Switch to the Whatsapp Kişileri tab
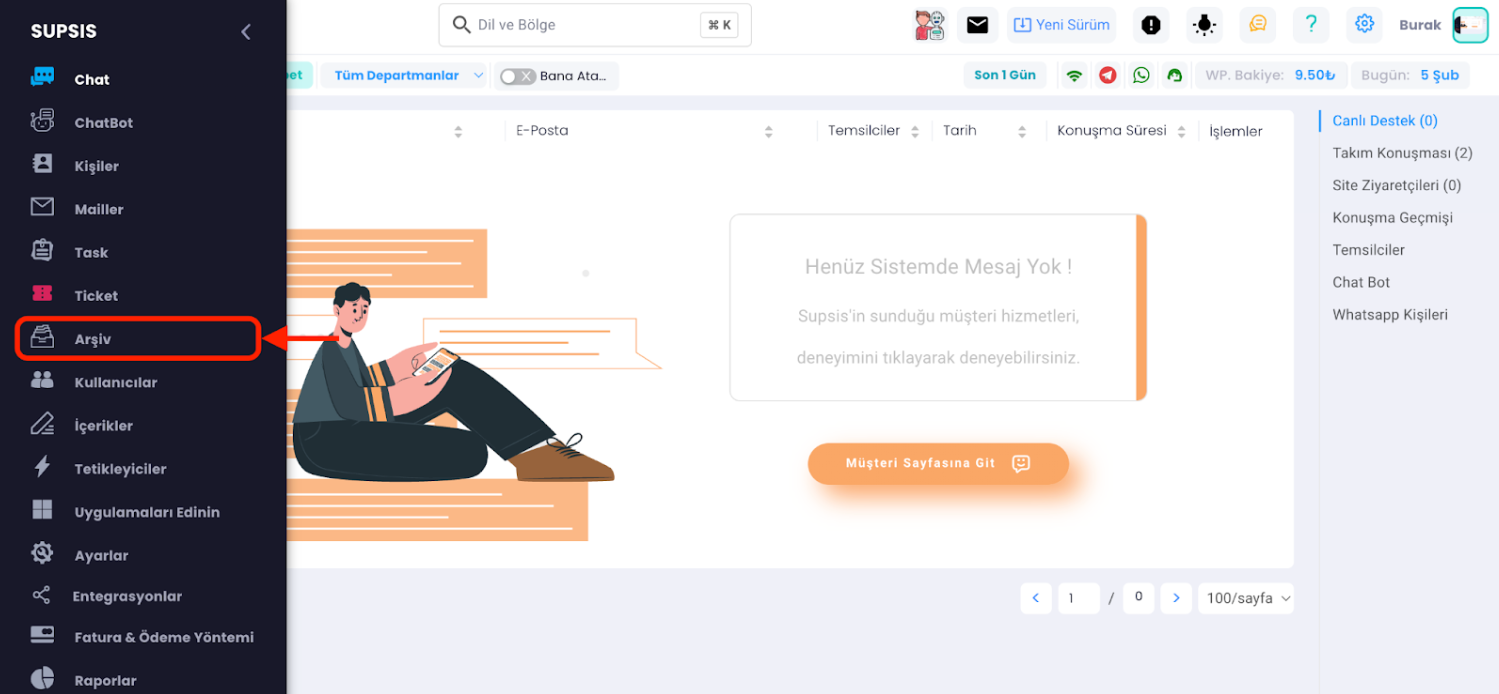1499x694 pixels. [x=1390, y=314]
